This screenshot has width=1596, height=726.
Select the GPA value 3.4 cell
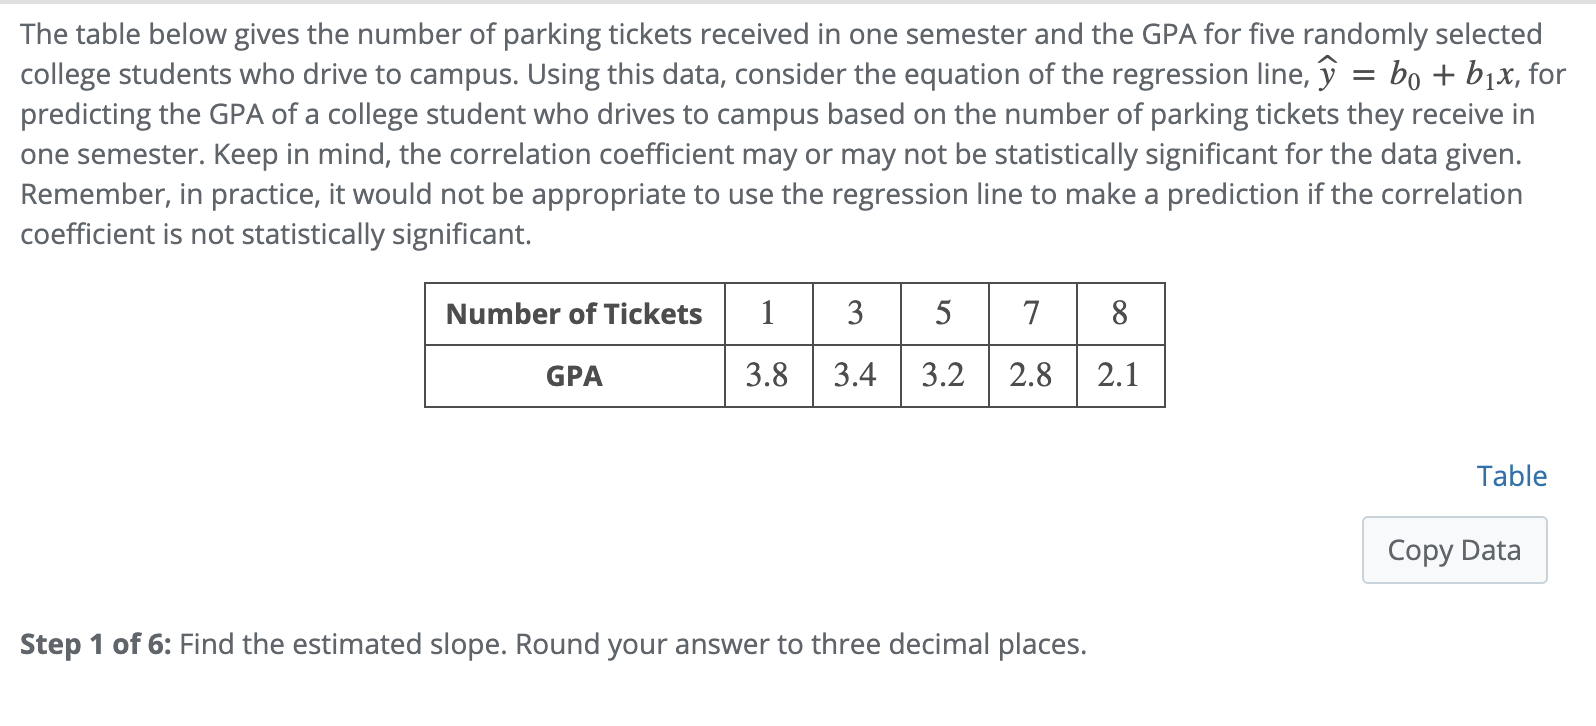click(x=854, y=377)
